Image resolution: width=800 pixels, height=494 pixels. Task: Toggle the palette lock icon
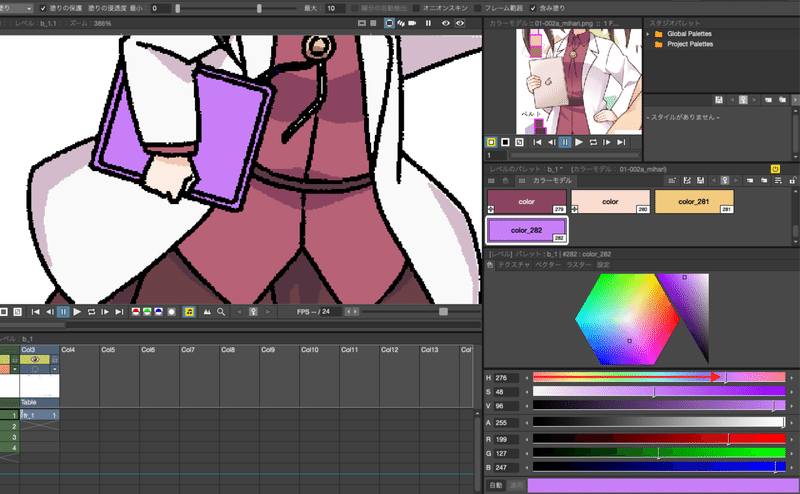[792, 181]
